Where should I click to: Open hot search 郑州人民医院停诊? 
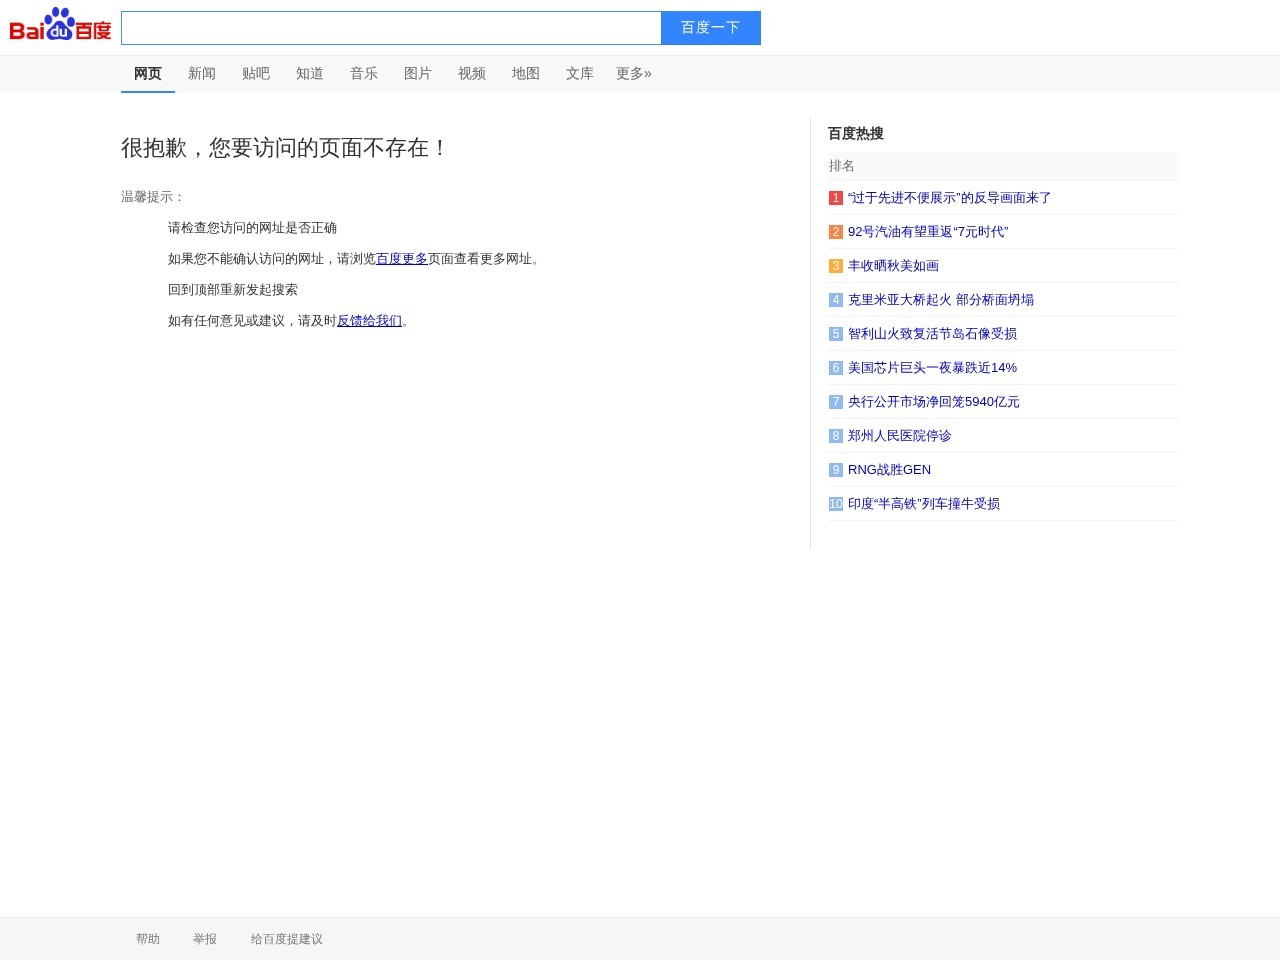pos(900,436)
